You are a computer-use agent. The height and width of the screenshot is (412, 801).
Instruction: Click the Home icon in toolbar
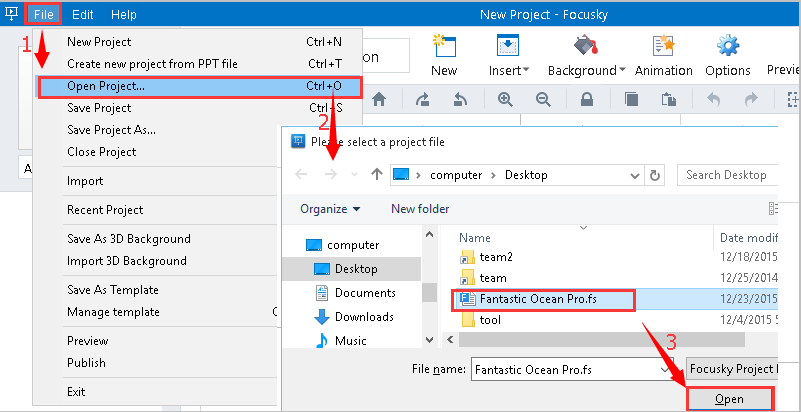pos(379,100)
